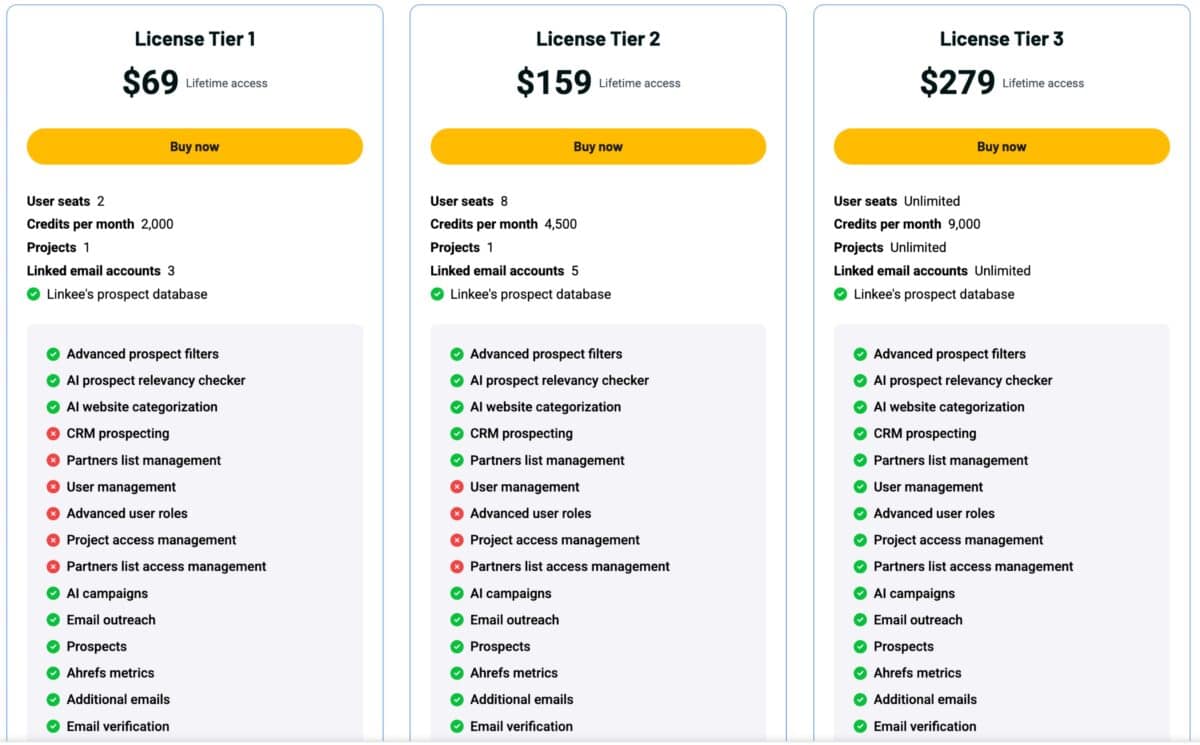Viewport: 1200px width, 745px height.
Task: Click red cross icon beside Tier 1 CRM prospecting
Action: pyautogui.click(x=53, y=433)
